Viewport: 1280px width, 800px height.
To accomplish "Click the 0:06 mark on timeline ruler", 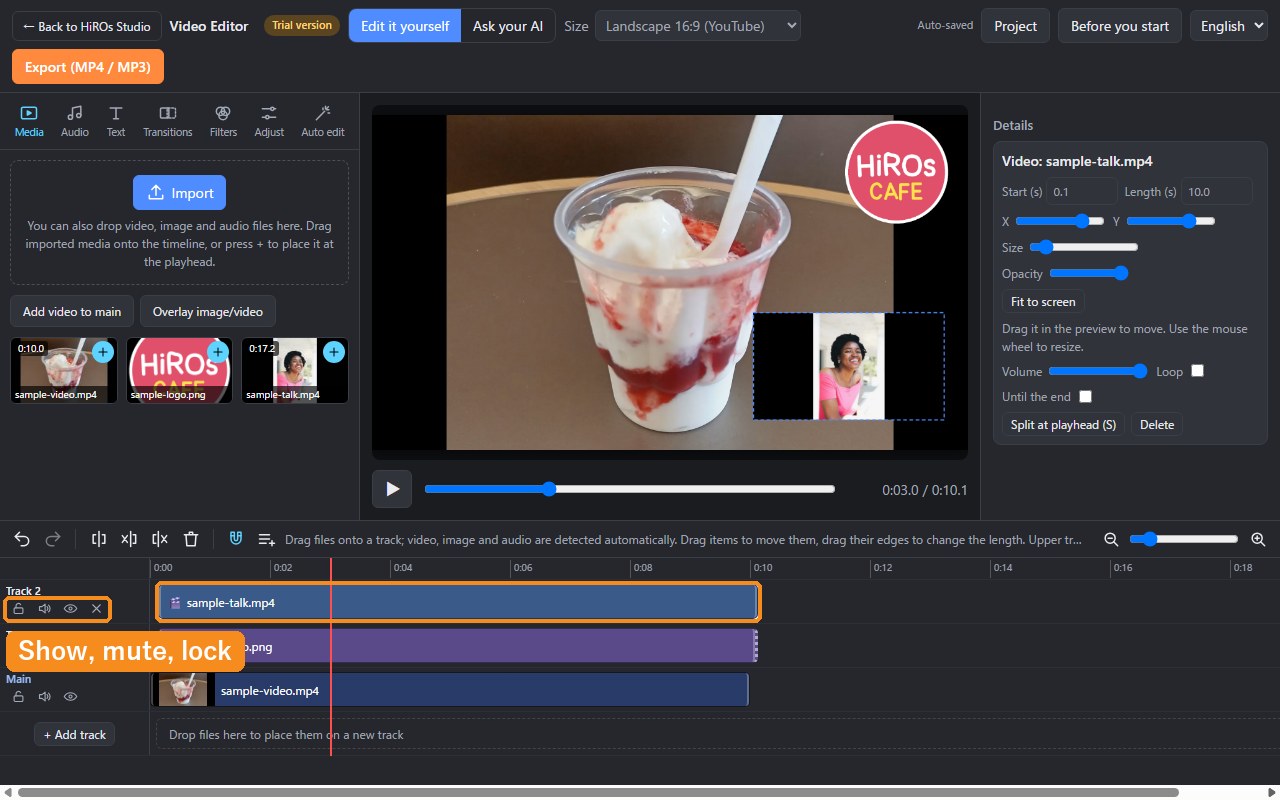I will [522, 568].
